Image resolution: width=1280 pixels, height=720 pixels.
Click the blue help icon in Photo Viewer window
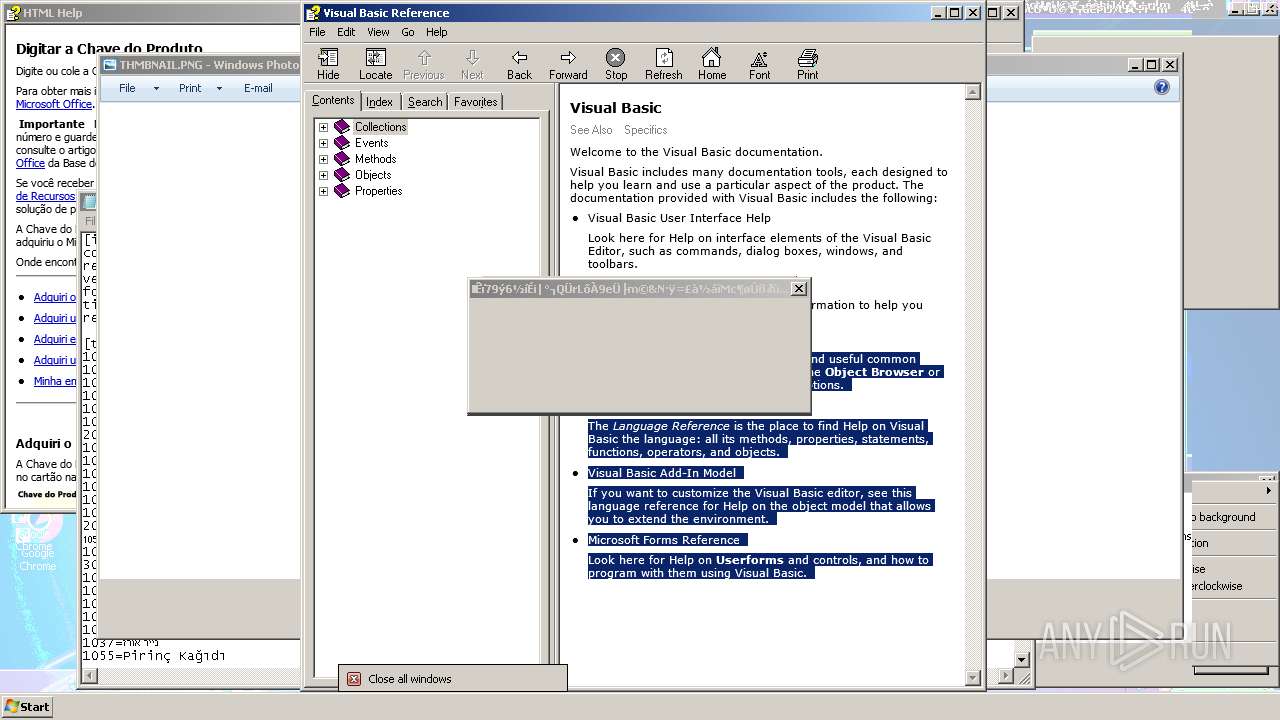[x=1161, y=88]
